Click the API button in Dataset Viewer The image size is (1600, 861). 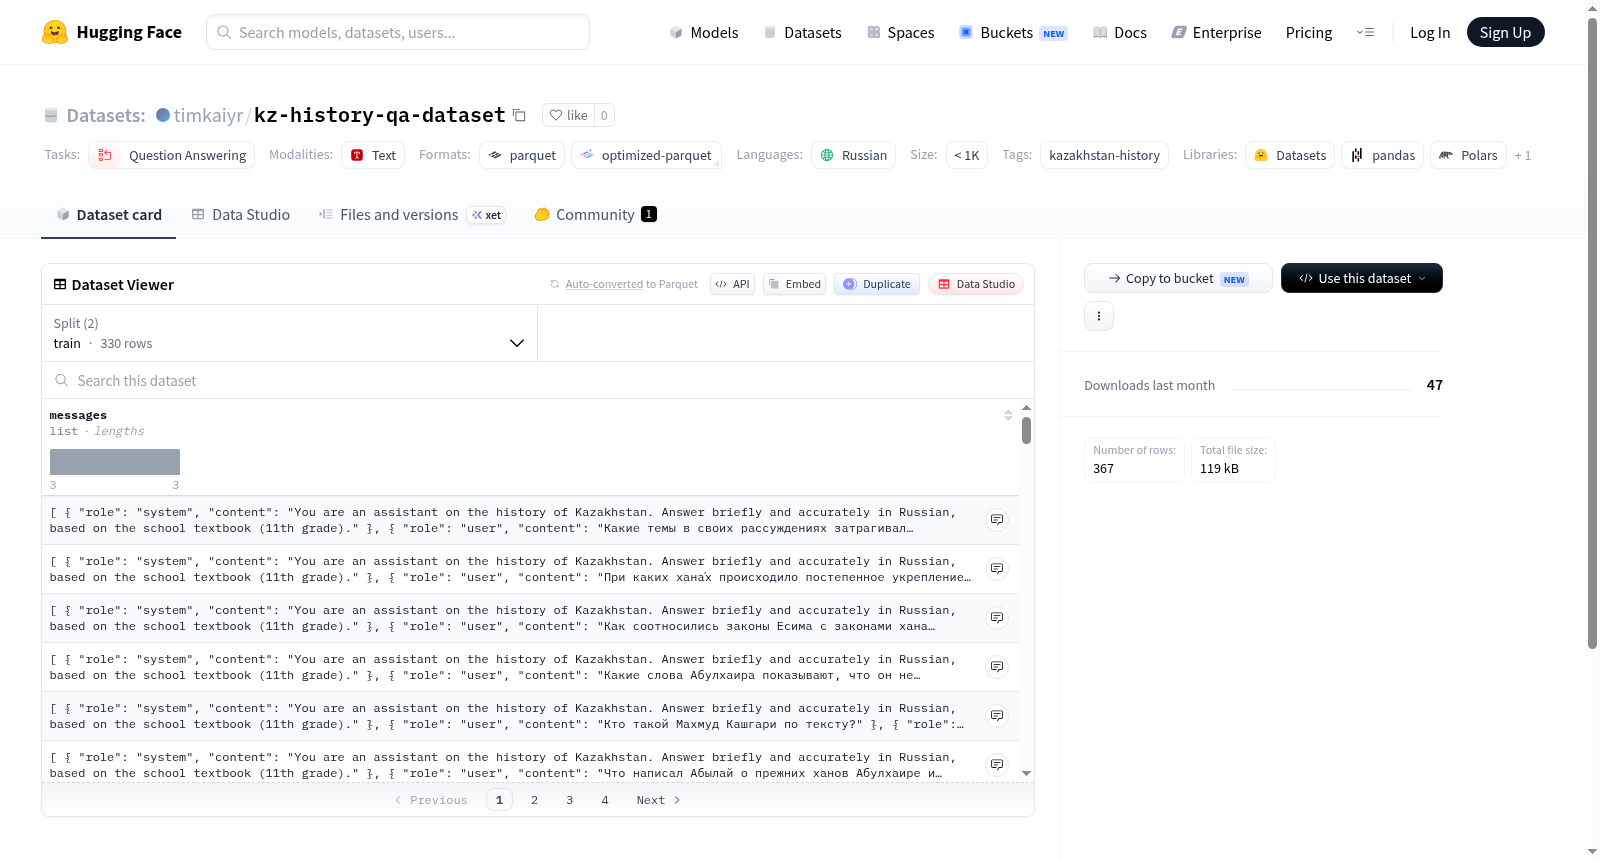pos(732,284)
